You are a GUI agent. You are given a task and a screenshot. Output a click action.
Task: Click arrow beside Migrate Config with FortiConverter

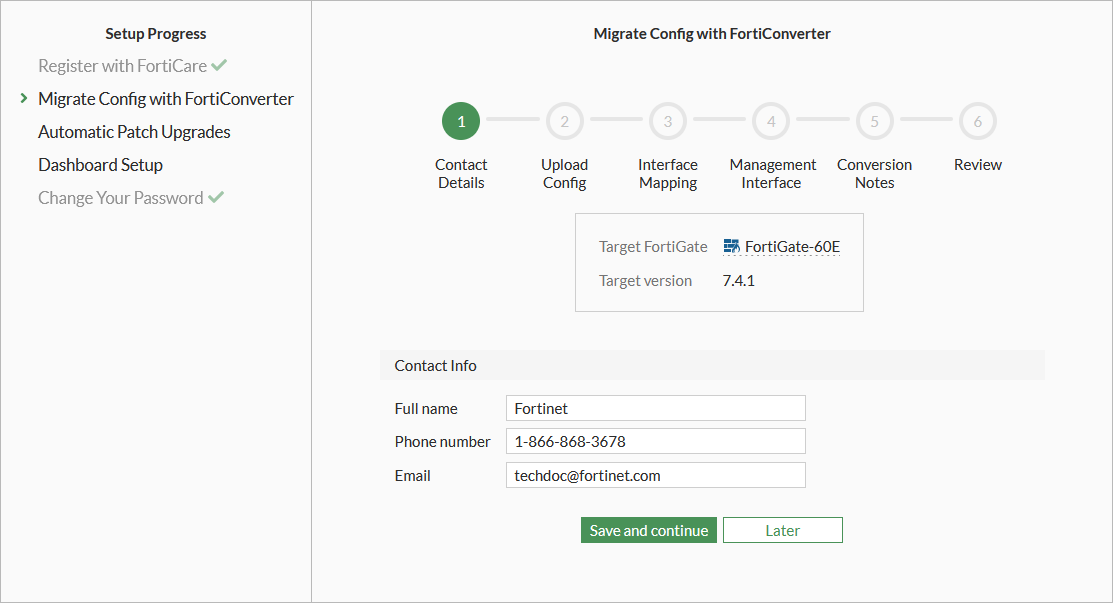point(23,99)
